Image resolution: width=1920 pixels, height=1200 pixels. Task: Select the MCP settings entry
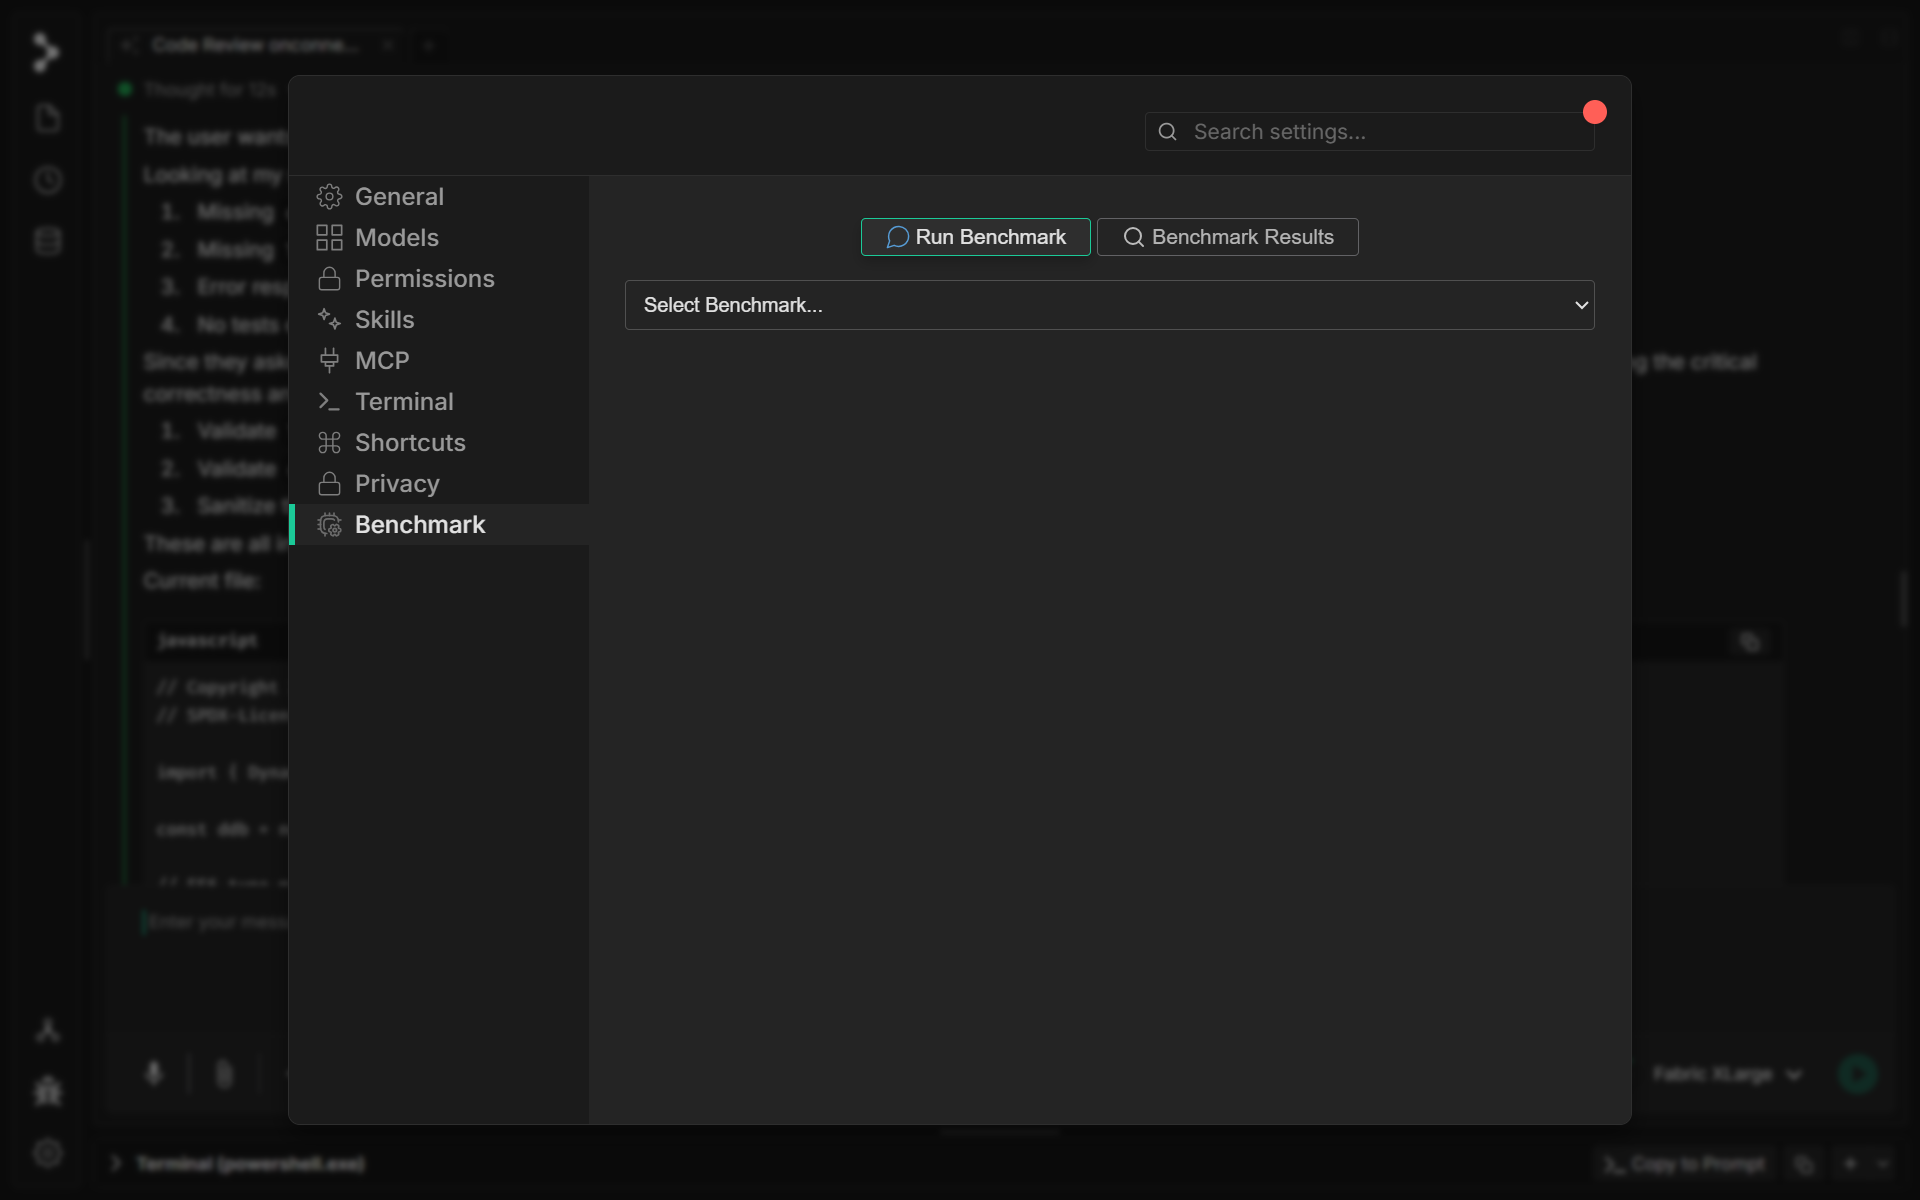pos(439,361)
